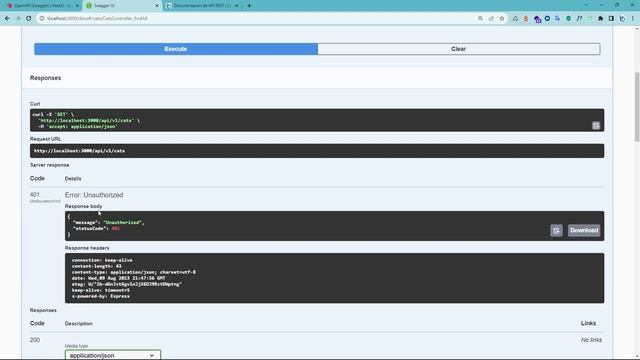Close the OpenAPI (Swagger) NestJS tab
Screen dimensions: 640x360
(x=77, y=6)
